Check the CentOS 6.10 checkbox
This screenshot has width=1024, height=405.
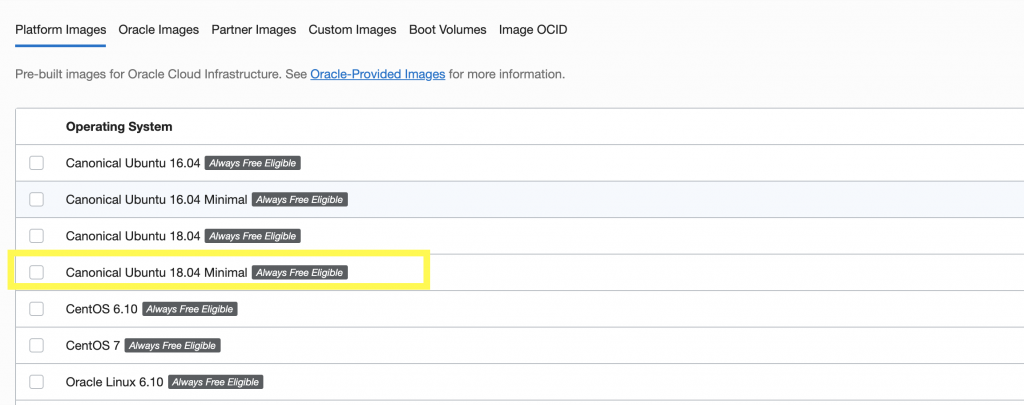tap(37, 309)
